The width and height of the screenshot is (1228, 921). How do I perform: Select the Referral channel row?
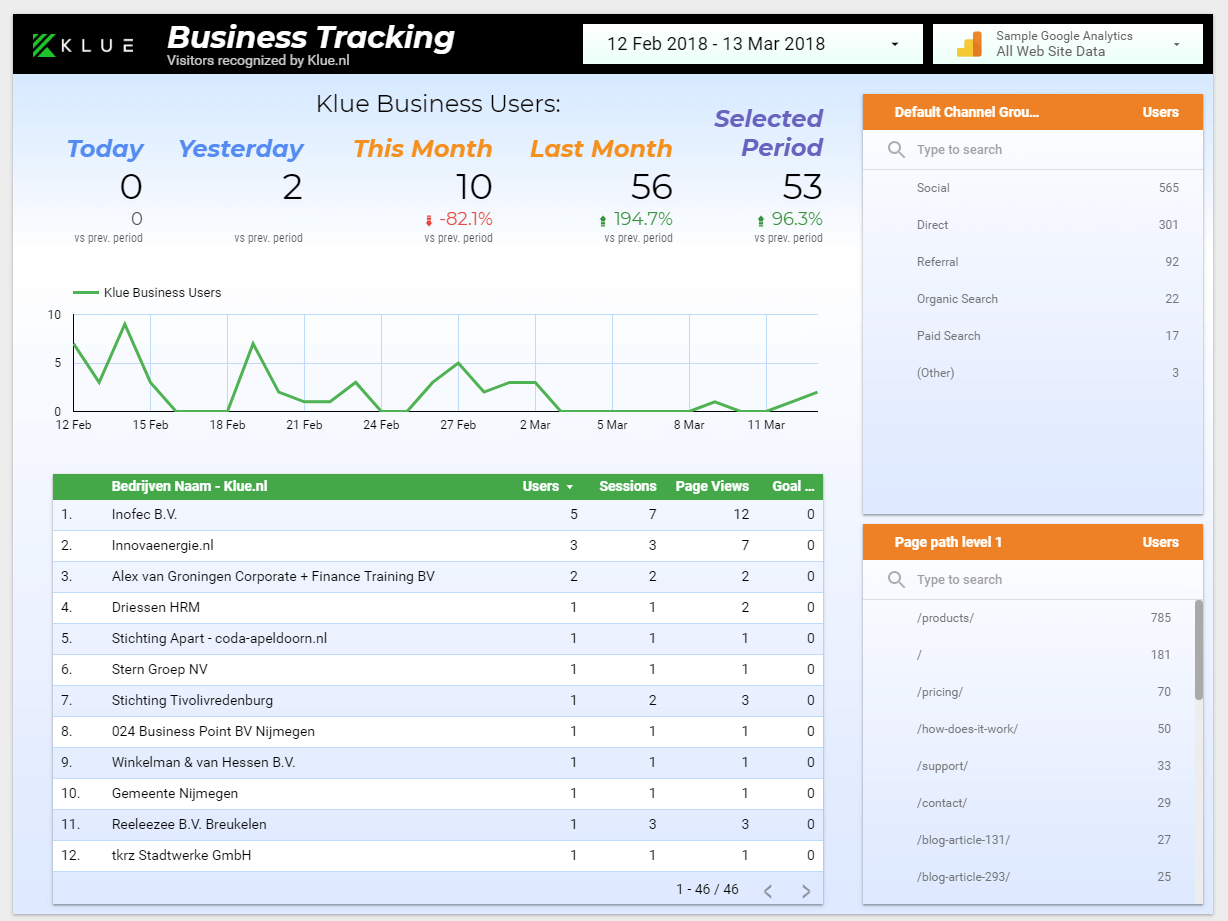(1033, 262)
